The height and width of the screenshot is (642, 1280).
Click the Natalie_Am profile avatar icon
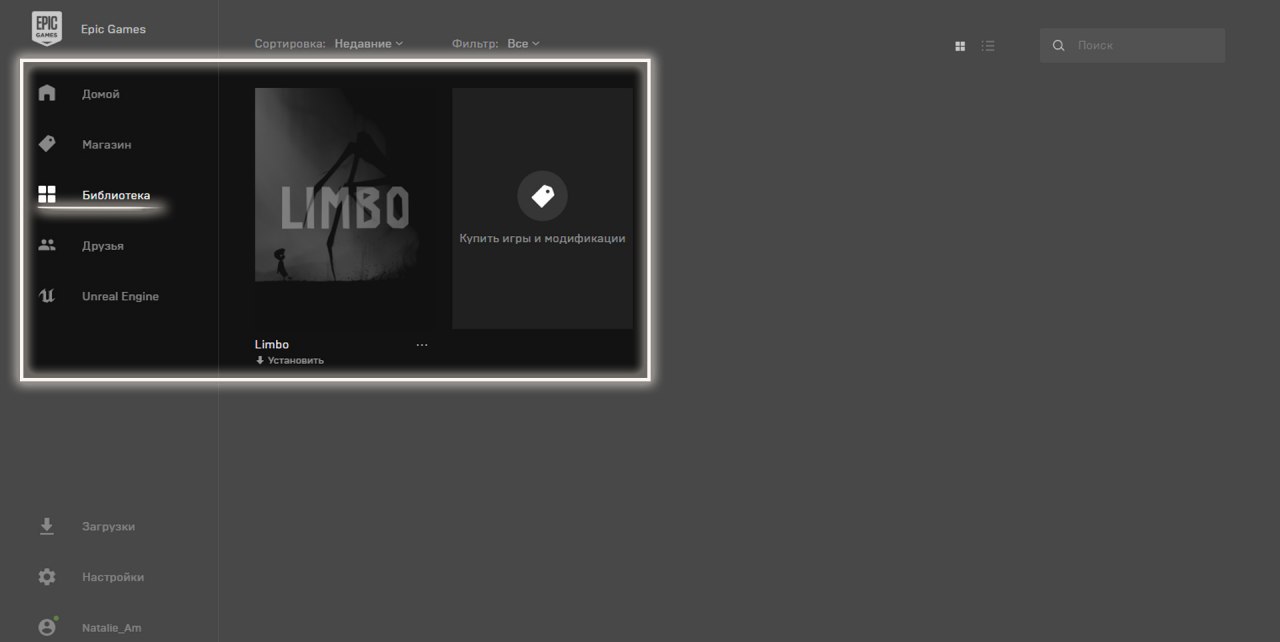pyautogui.click(x=47, y=627)
